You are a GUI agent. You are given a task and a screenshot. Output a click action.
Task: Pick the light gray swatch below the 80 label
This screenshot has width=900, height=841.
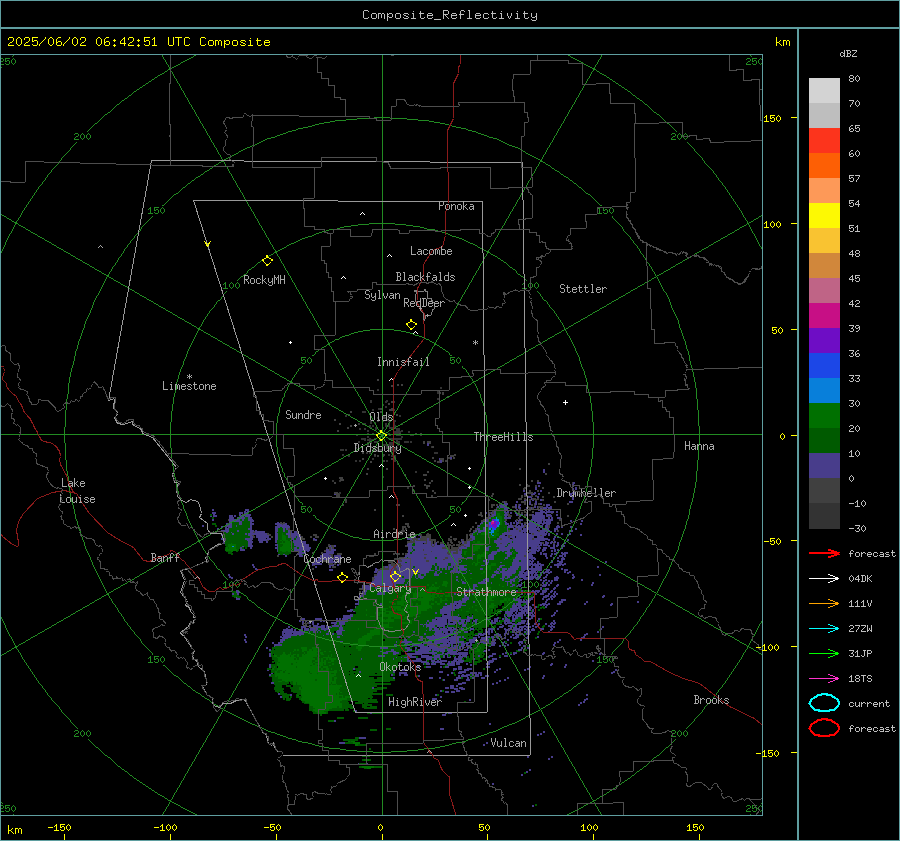824,91
